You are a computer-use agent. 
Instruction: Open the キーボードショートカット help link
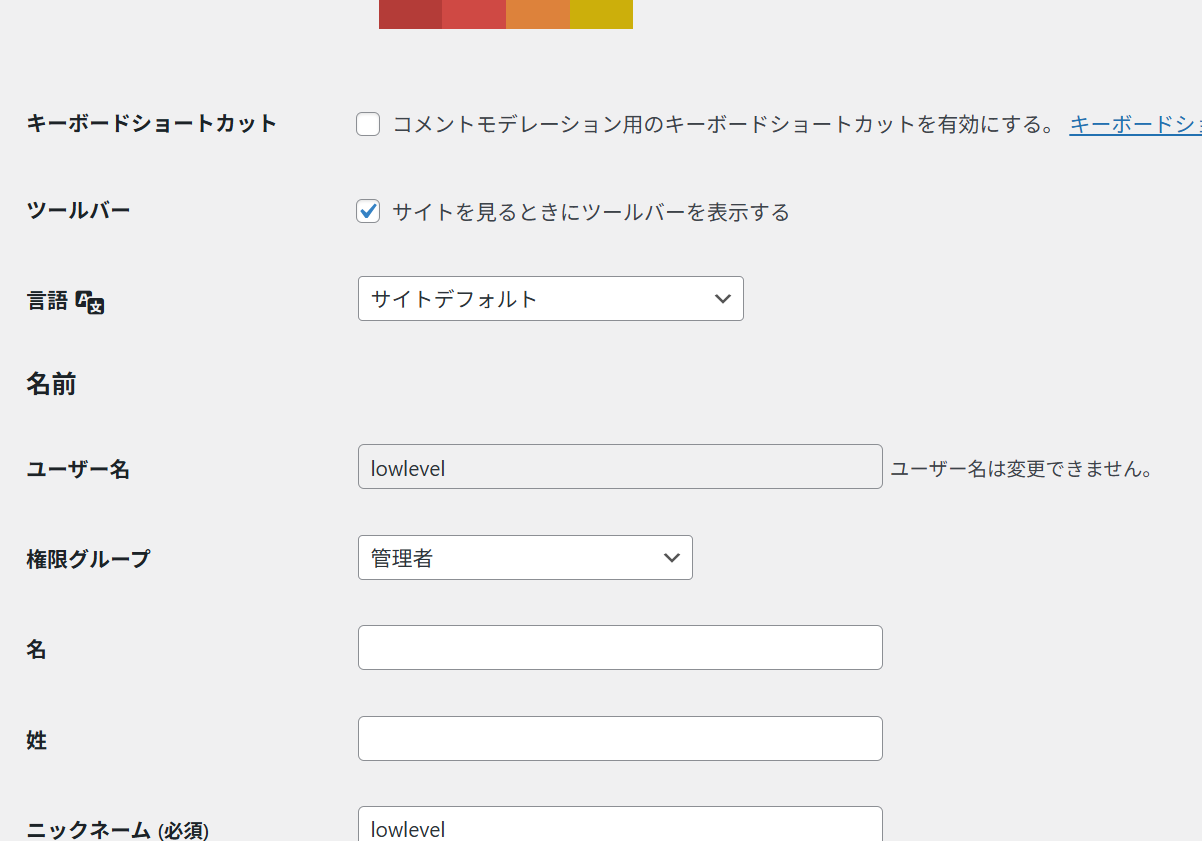[x=1135, y=125]
